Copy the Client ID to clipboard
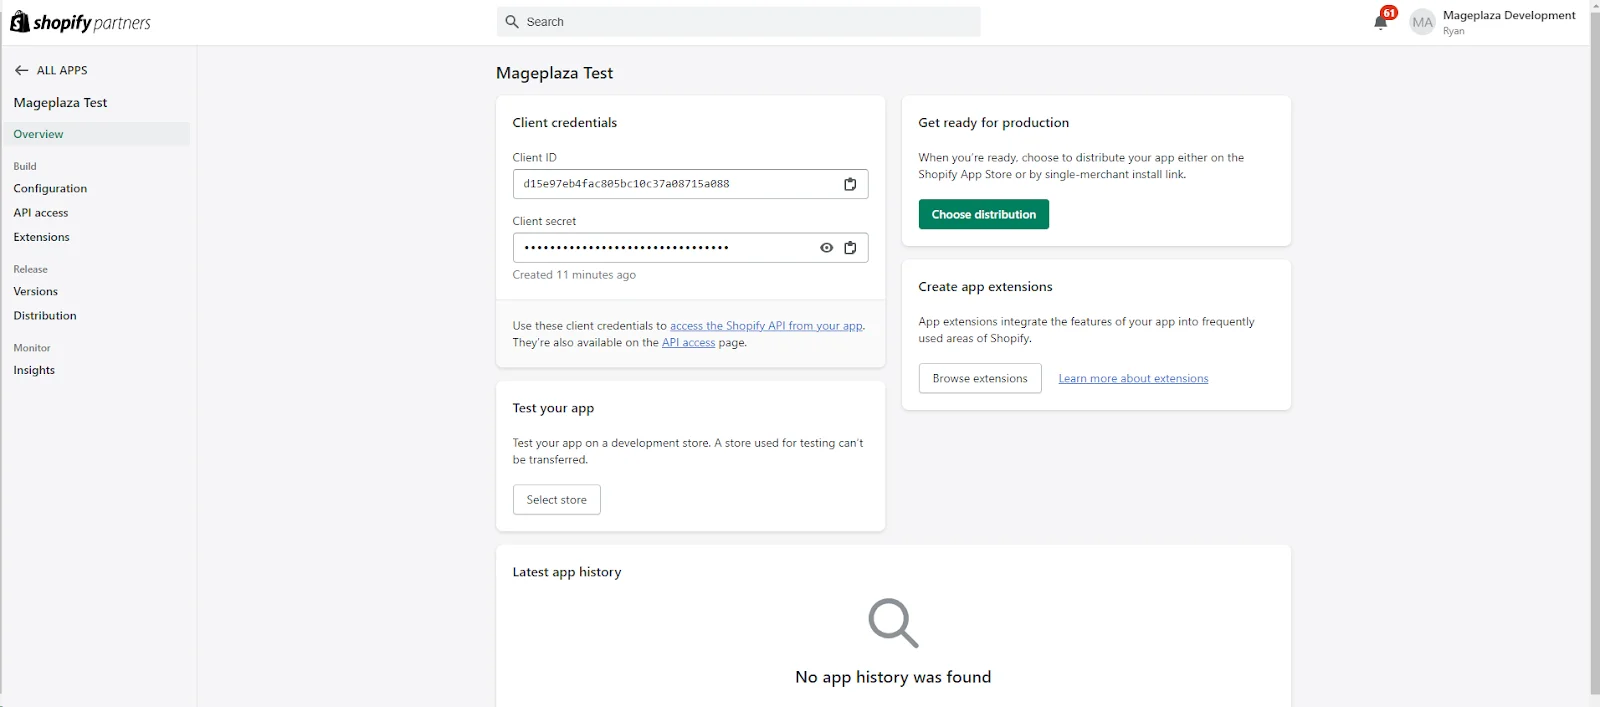This screenshot has height=707, width=1600. [x=850, y=184]
